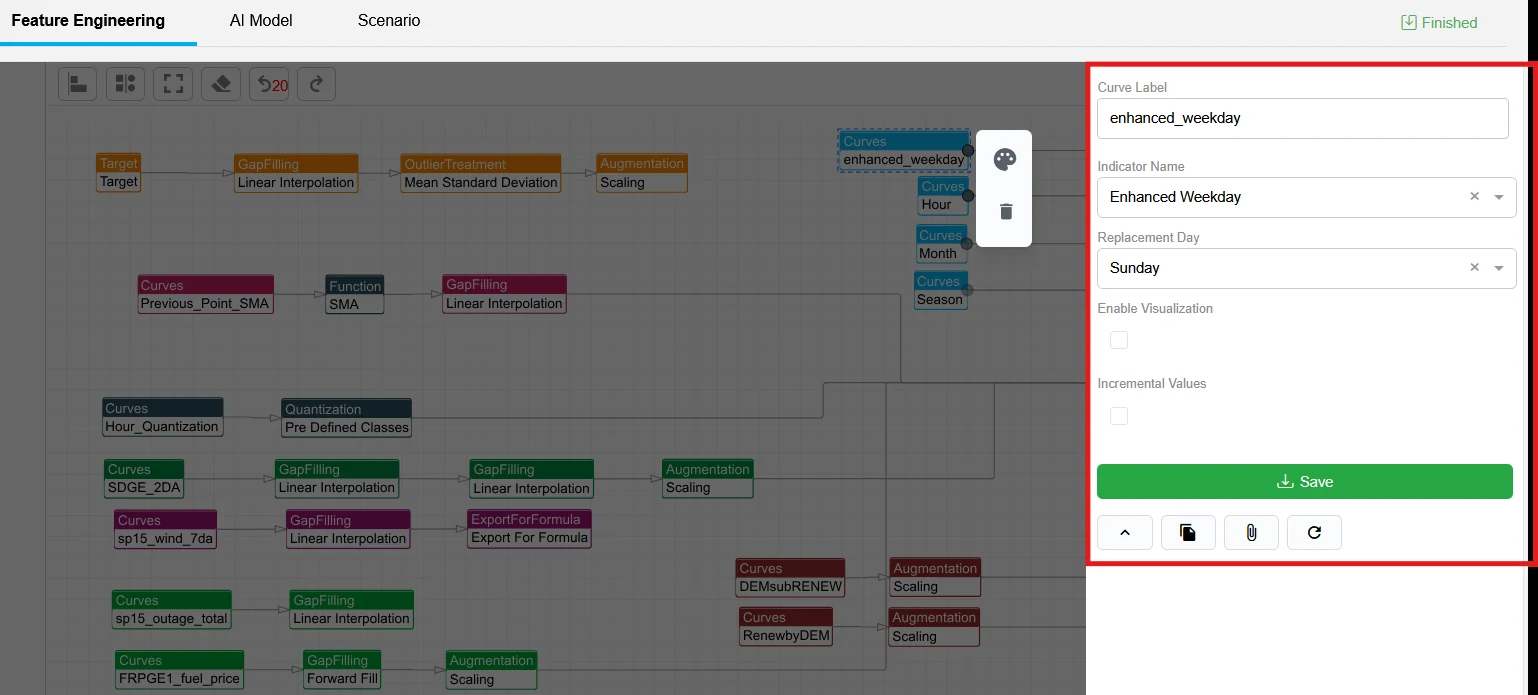
Task: Select the Season curve node
Action: (940, 290)
